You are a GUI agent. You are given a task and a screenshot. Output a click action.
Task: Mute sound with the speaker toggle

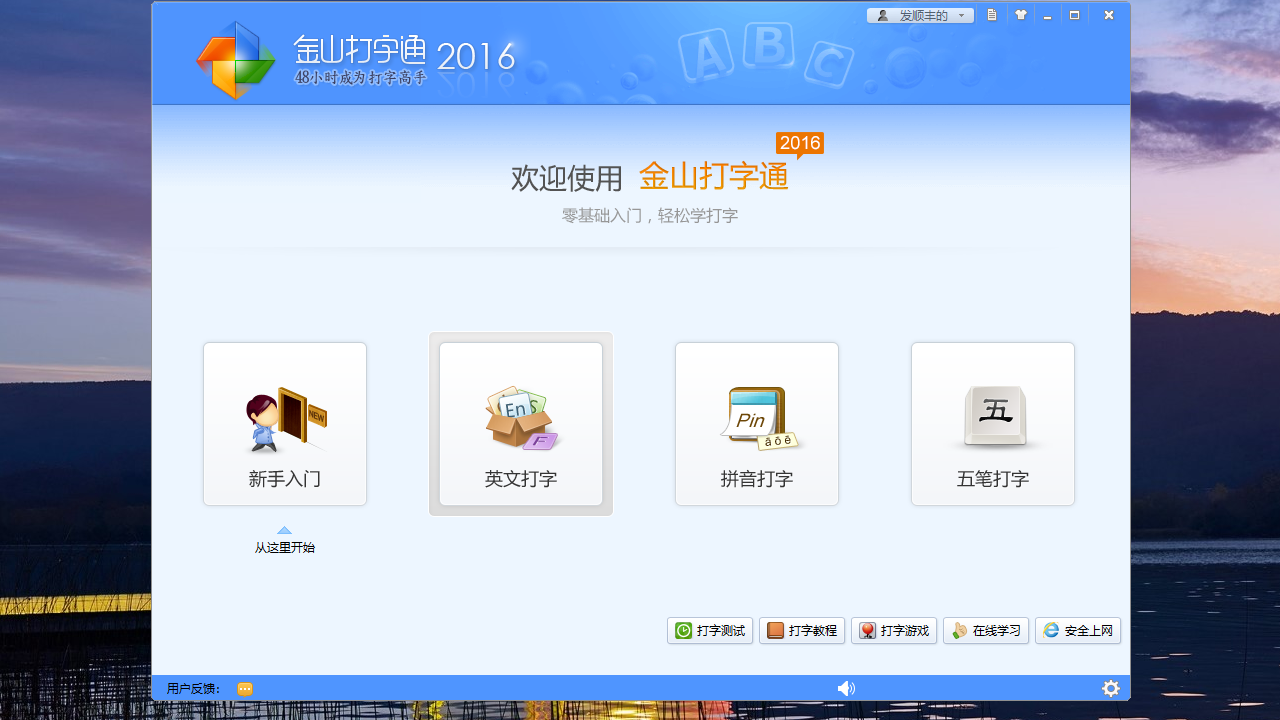tap(846, 688)
